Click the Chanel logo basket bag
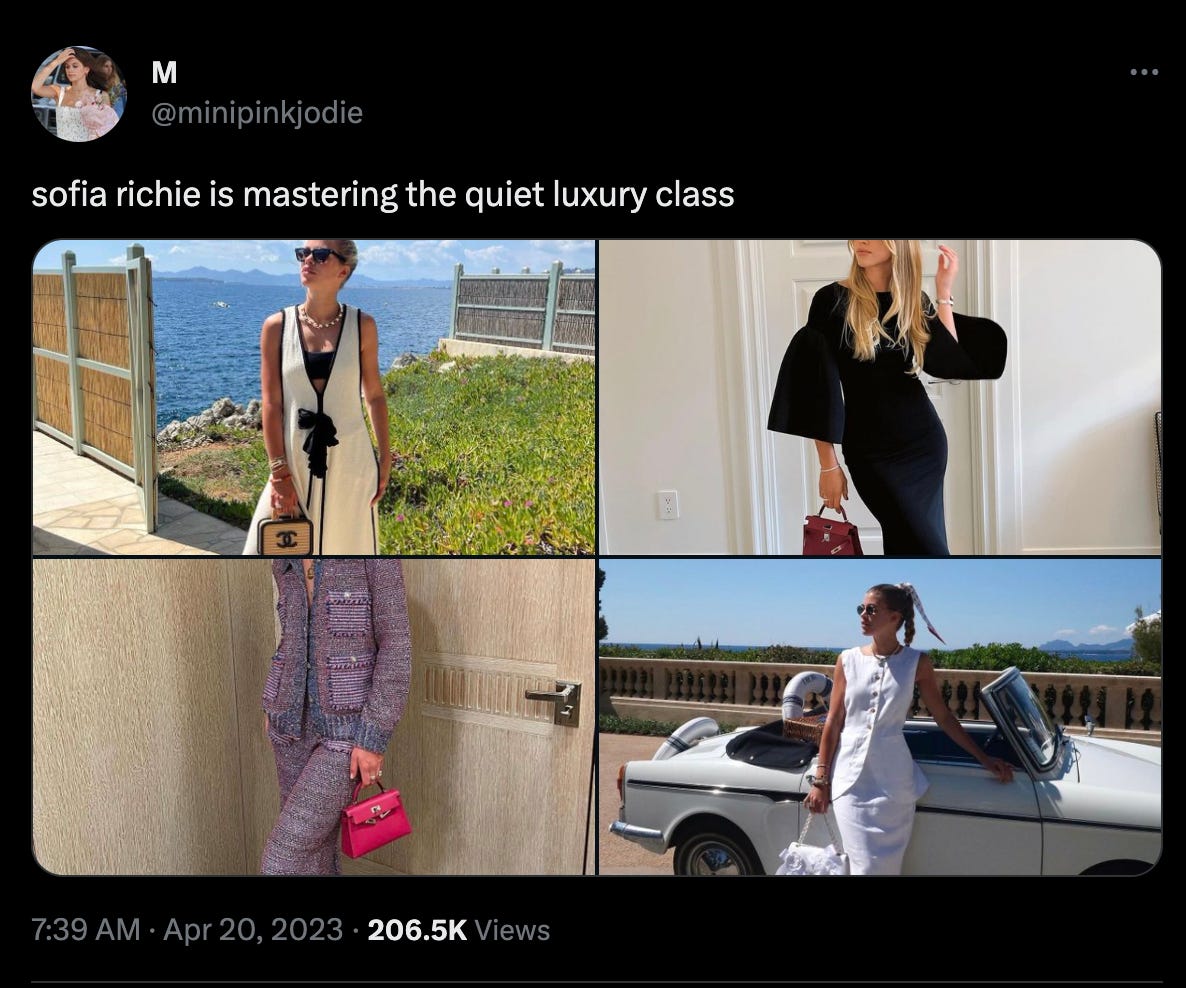Viewport: 1186px width, 988px height. [x=284, y=534]
